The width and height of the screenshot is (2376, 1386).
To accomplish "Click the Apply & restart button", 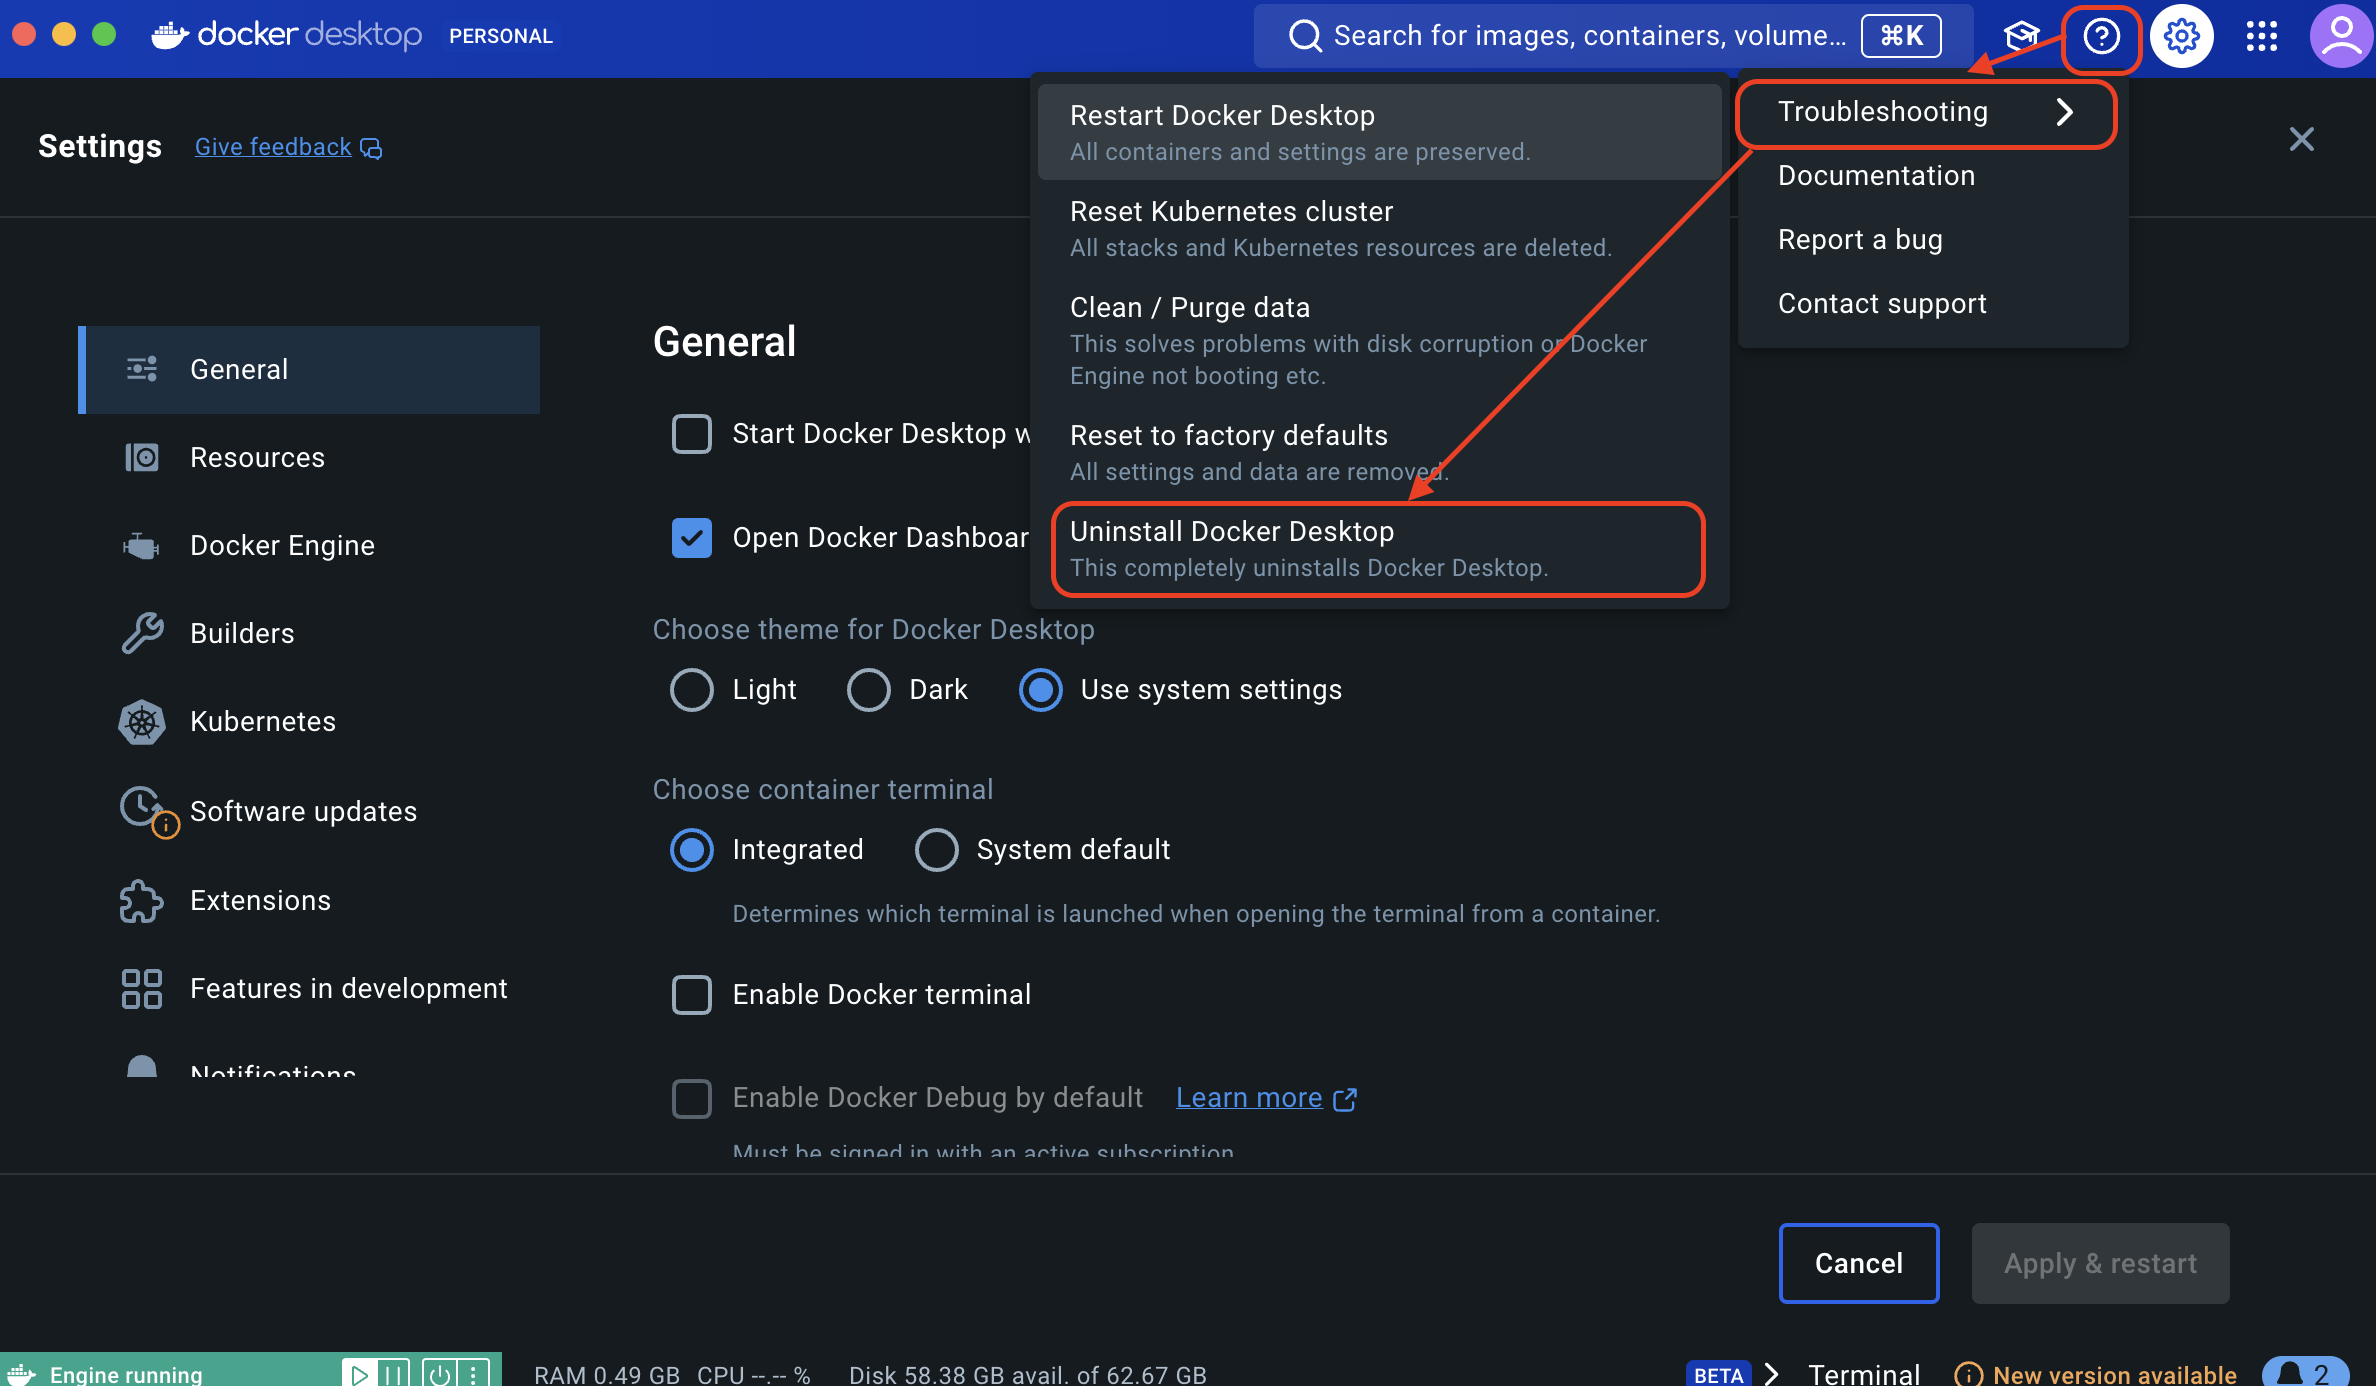I will coord(2100,1263).
